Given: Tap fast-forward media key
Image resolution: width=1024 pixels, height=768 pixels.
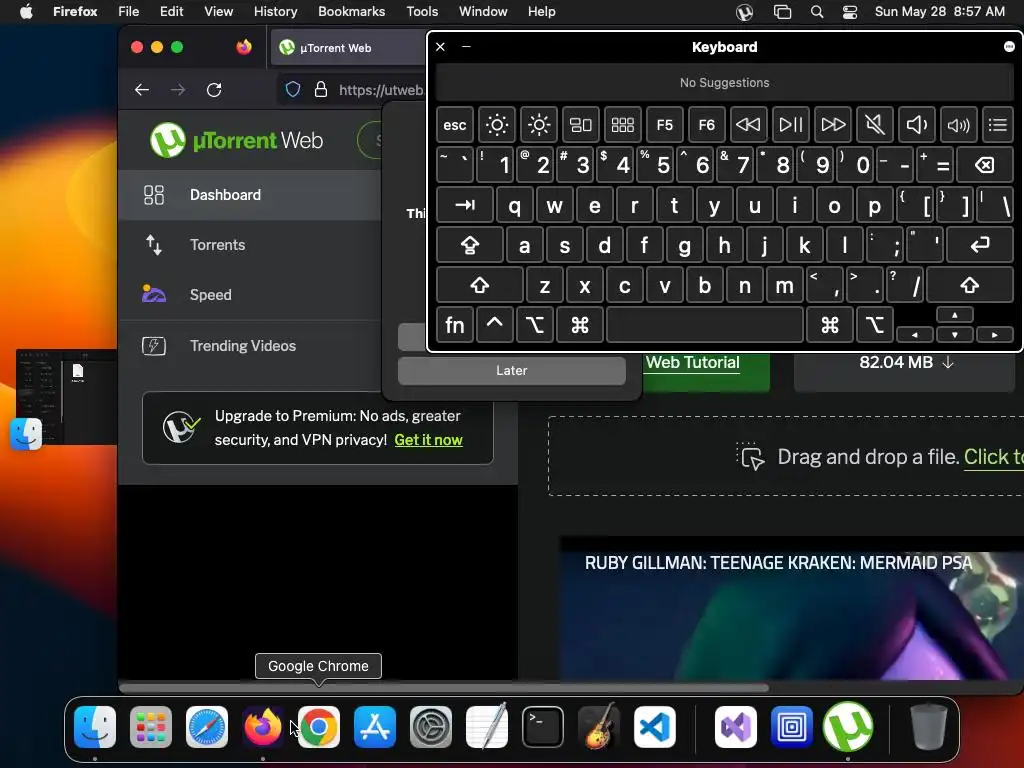Looking at the screenshot, I should coord(833,125).
